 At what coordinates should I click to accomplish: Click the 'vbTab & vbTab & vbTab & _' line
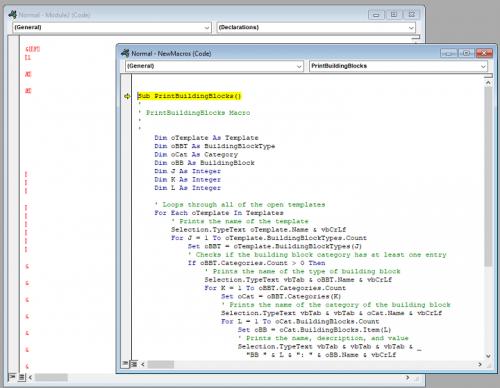[330, 347]
